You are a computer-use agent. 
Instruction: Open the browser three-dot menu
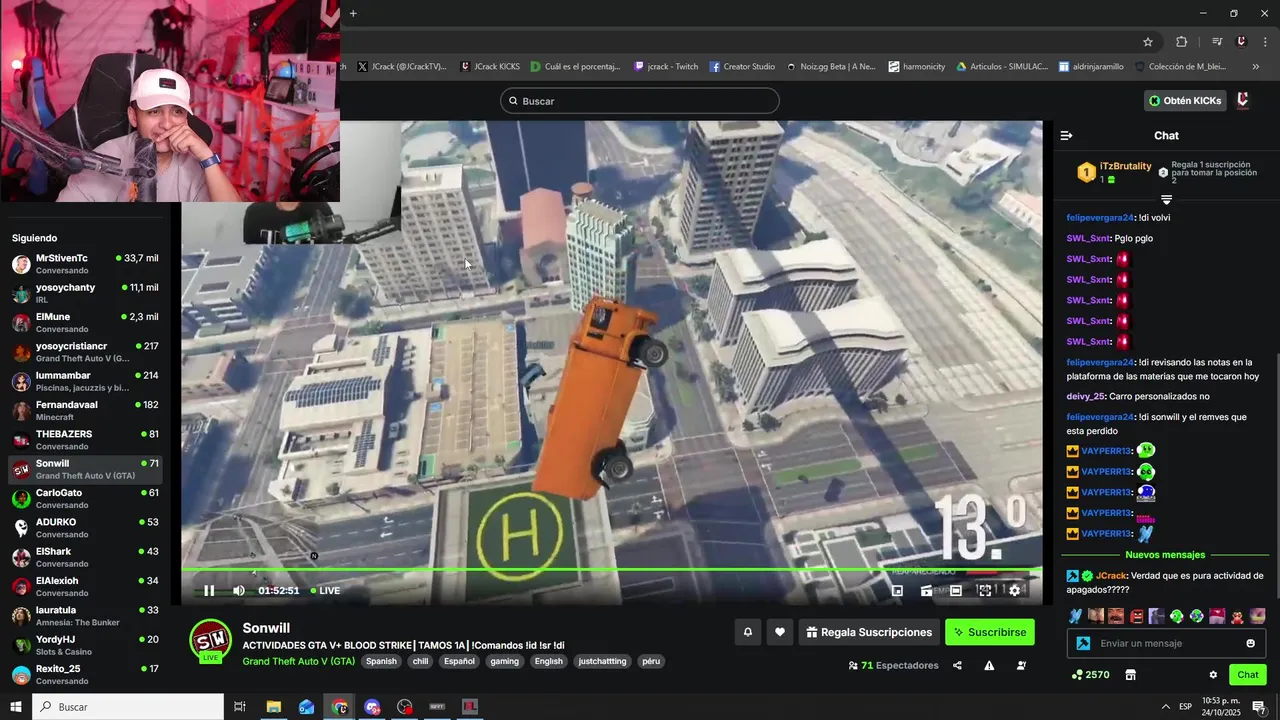1266,42
